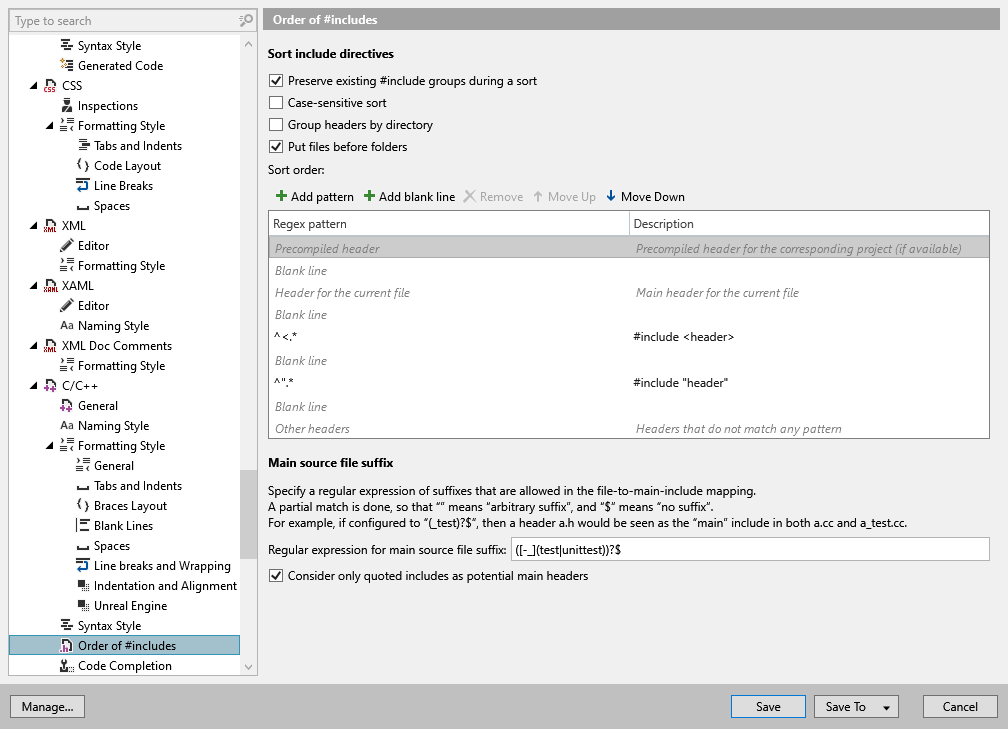Uncheck 'Preserve existing #include groups during a sort'

(x=276, y=81)
